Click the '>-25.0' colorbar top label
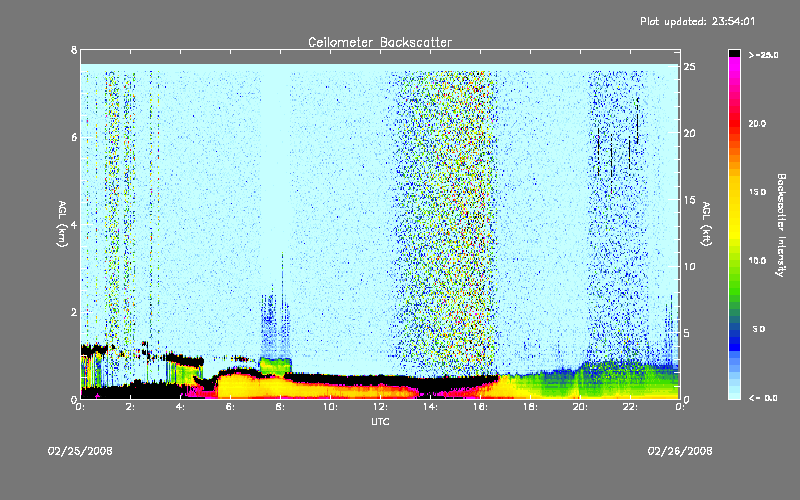The height and width of the screenshot is (500, 800). [x=763, y=55]
